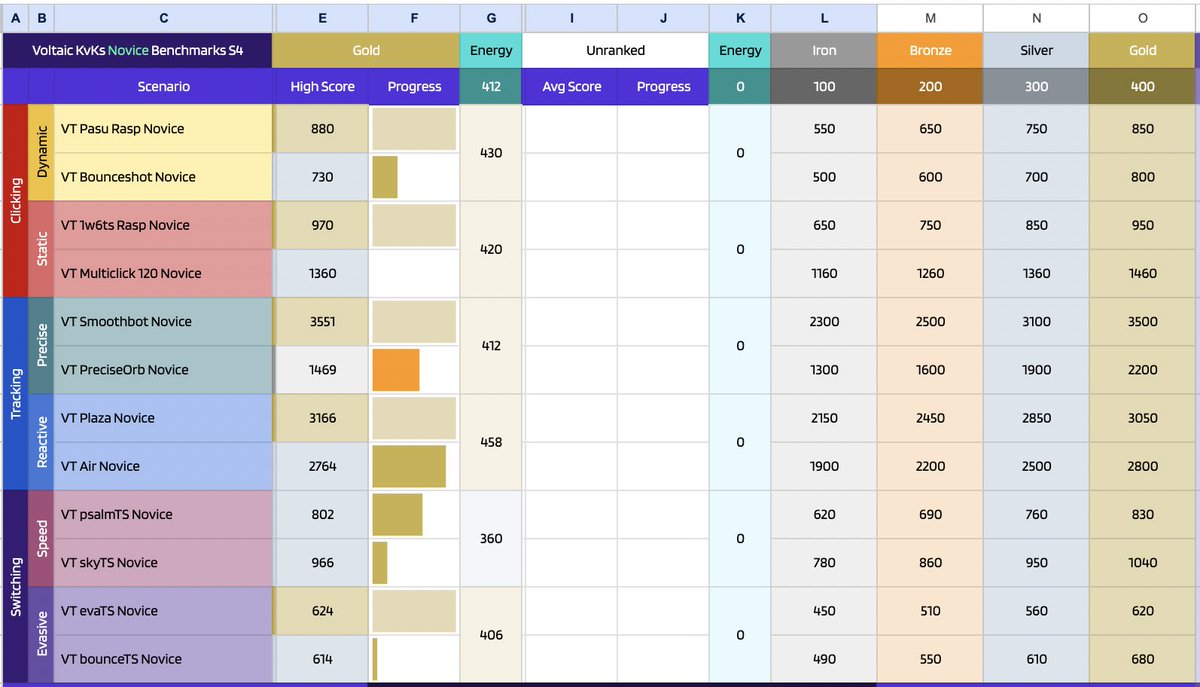The image size is (1200, 687).
Task: Select VT psalmTS Novice scenario cell
Action: 163,514
